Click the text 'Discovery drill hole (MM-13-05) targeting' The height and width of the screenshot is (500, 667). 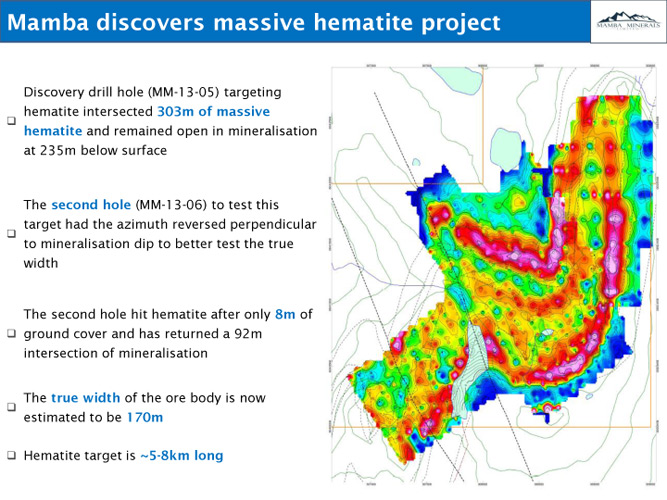click(153, 92)
